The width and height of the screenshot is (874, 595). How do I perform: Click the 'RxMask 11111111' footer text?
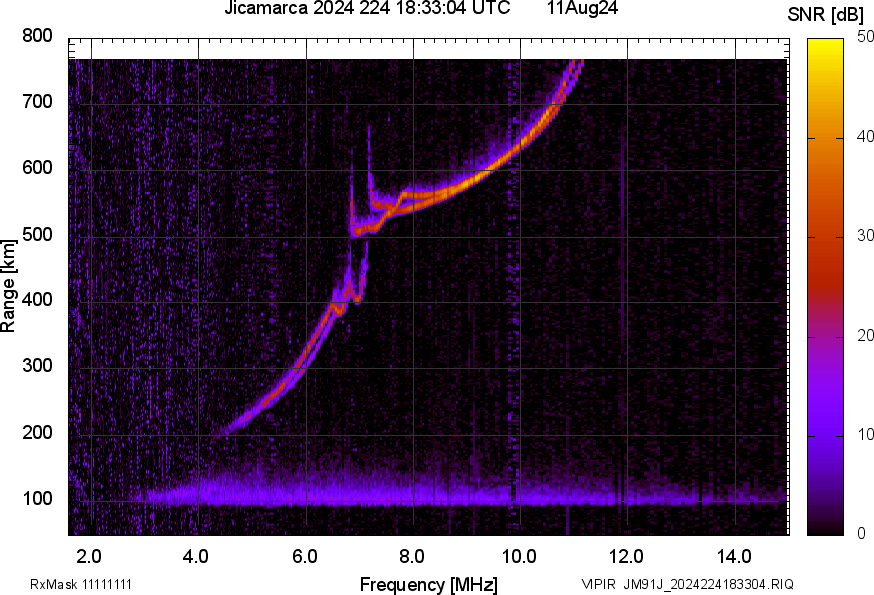(x=81, y=584)
